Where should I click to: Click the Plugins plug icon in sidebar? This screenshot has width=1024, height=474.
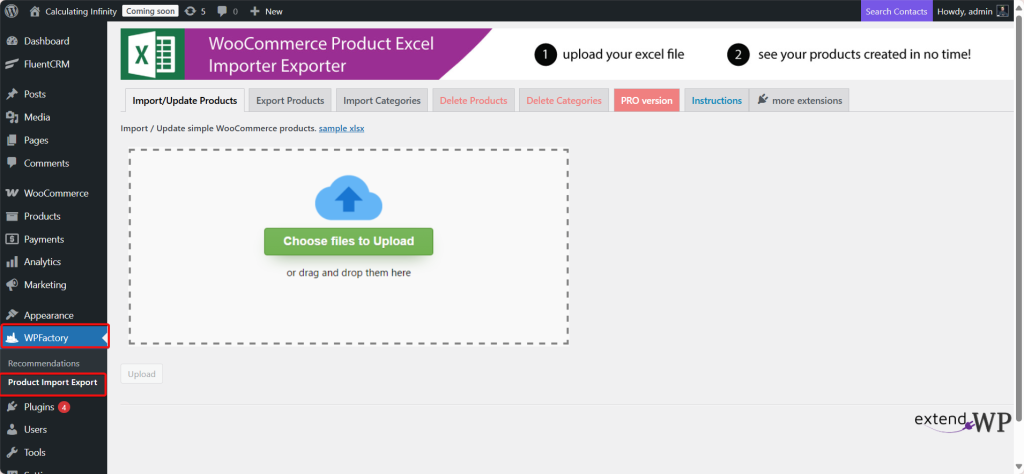(12, 407)
